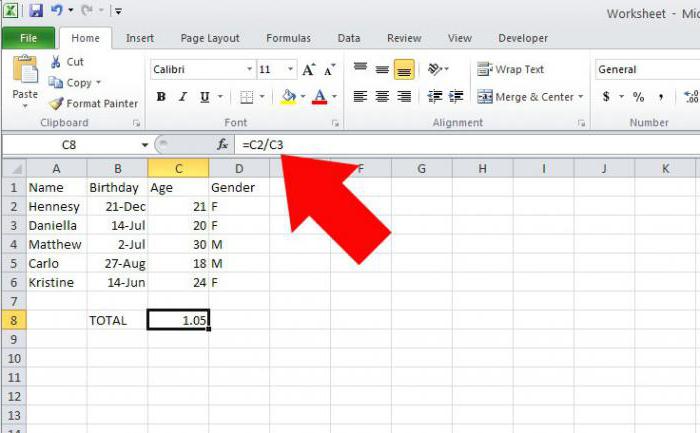700x433 pixels.
Task: Click the Paste clipboard icon
Action: 25,69
